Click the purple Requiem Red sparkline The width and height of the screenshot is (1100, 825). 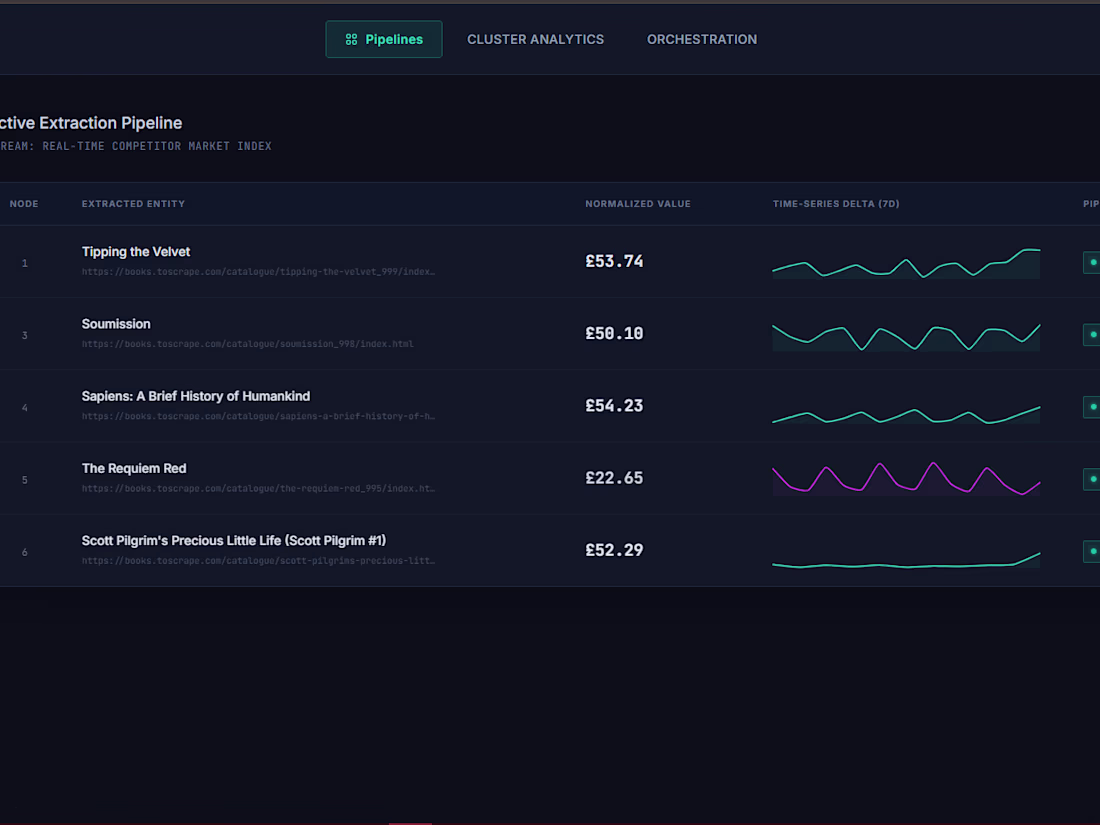coord(906,479)
